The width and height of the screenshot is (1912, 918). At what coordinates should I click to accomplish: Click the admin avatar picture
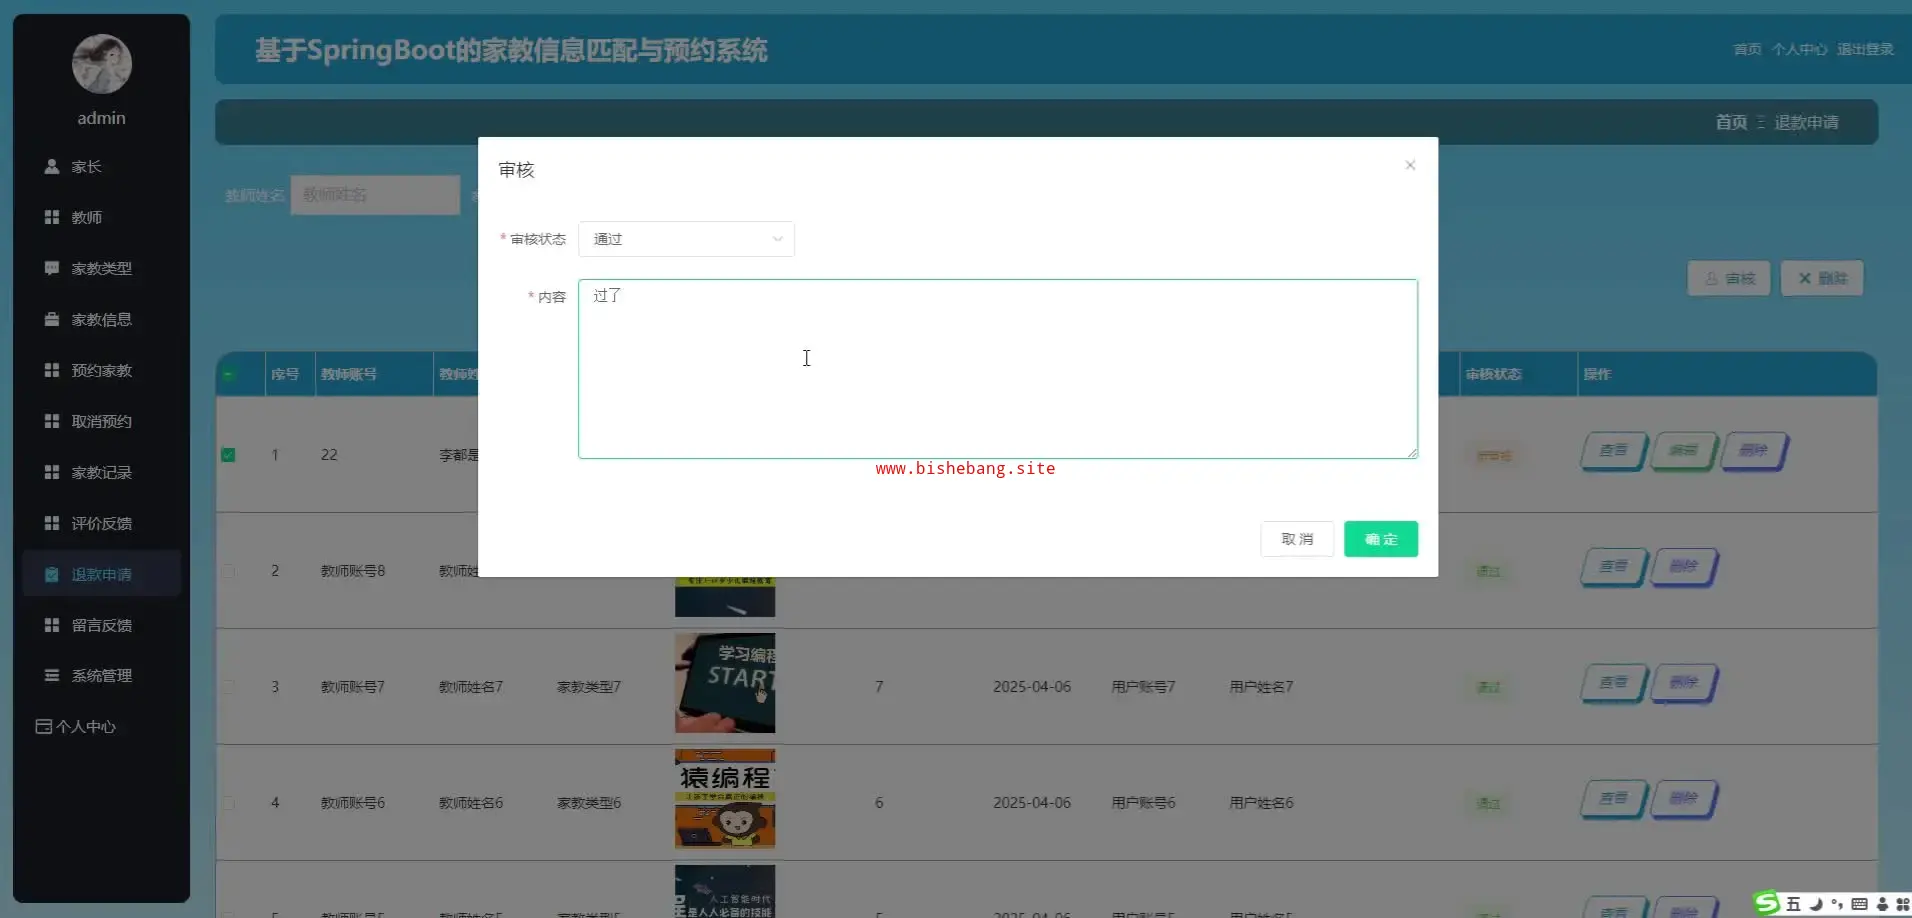point(101,64)
